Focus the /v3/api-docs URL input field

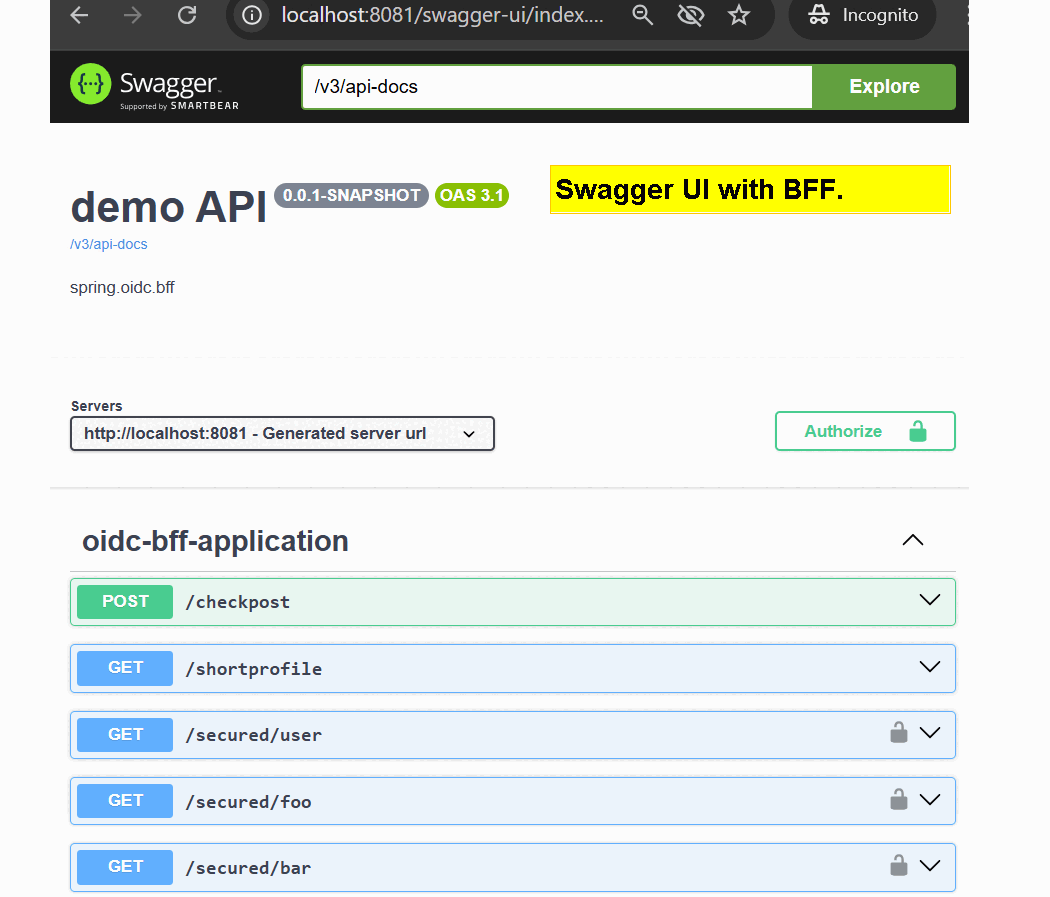[557, 86]
